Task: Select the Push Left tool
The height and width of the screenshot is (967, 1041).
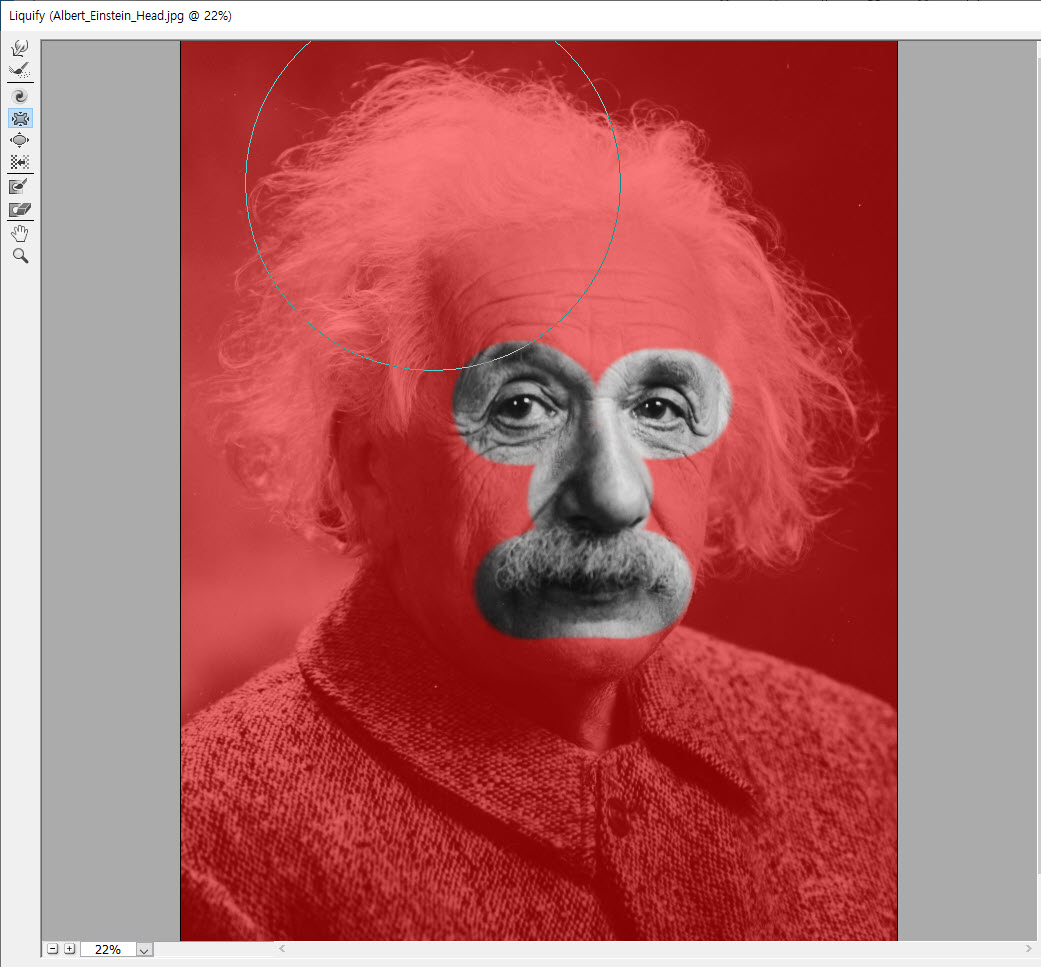Action: coord(20,162)
